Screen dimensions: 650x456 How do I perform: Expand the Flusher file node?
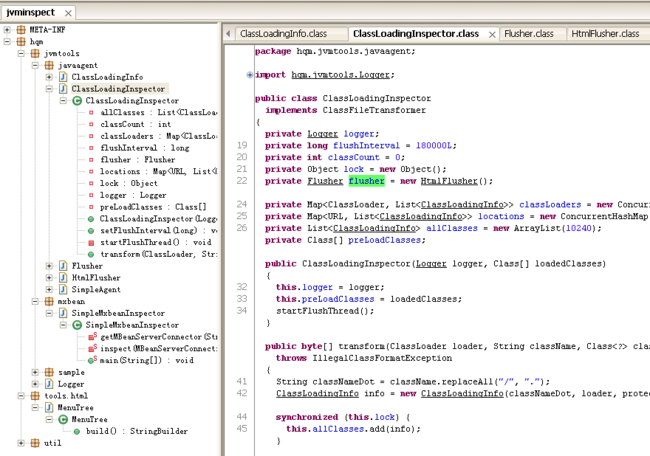(49, 266)
